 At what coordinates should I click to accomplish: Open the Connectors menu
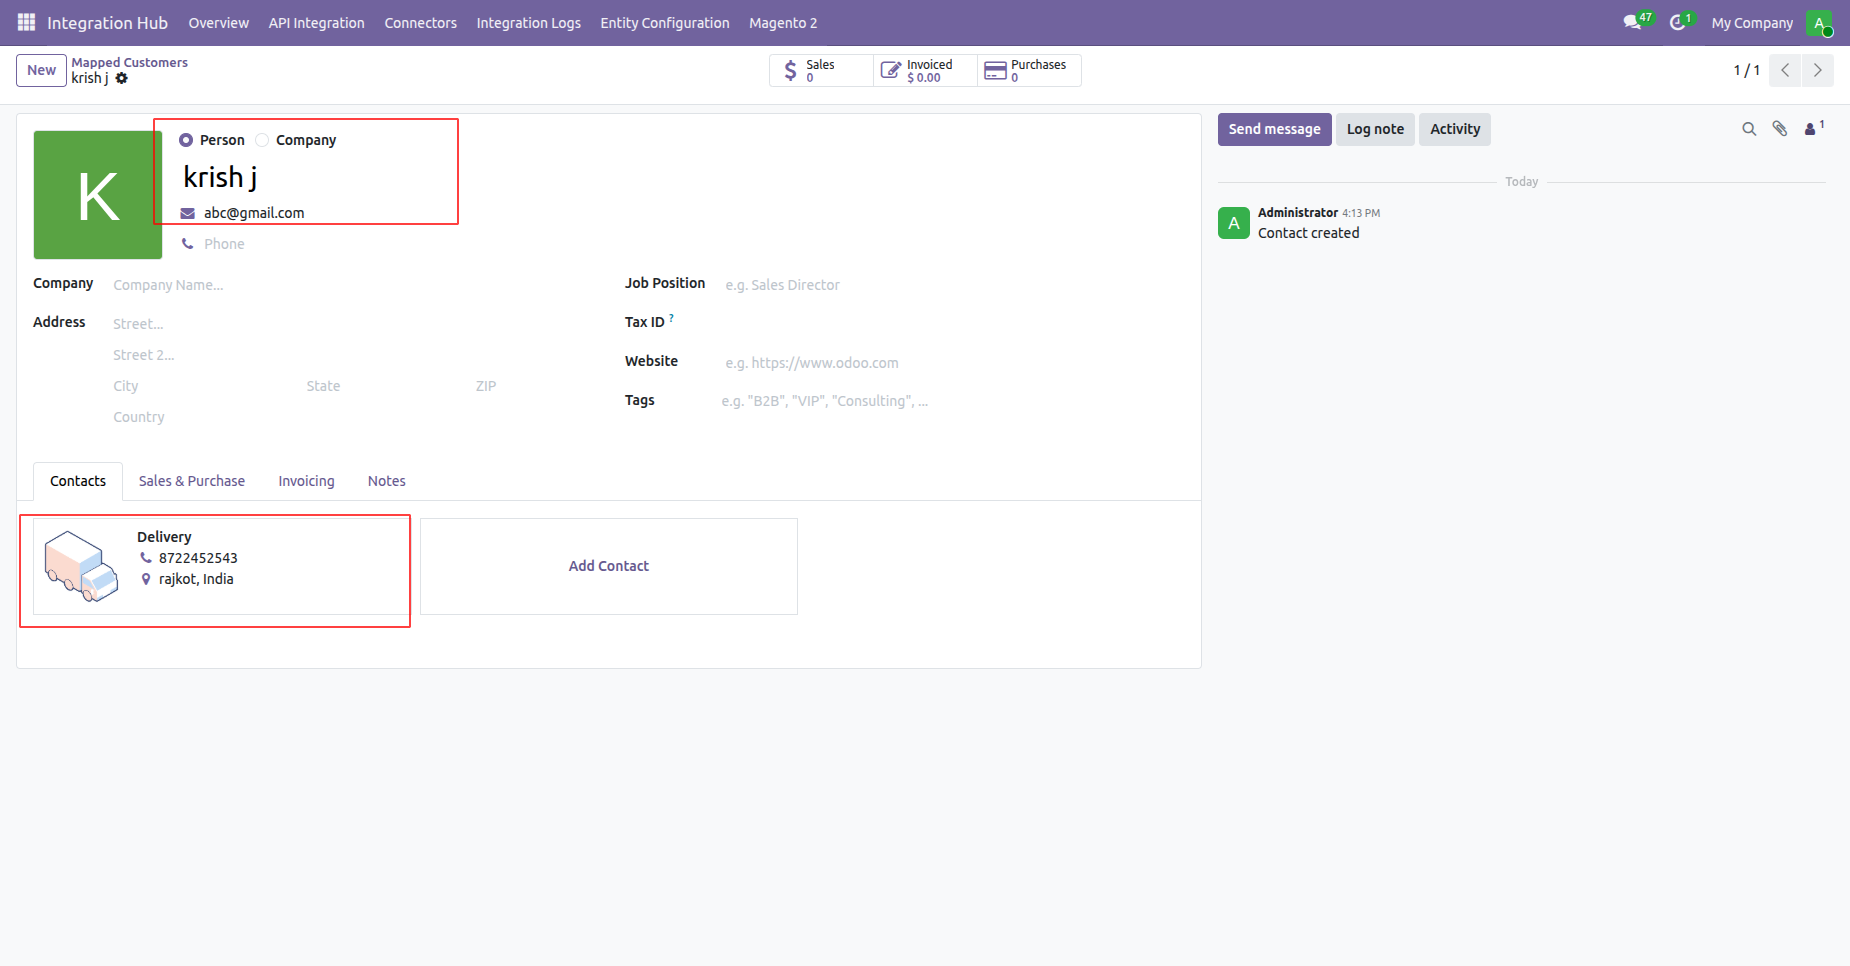(x=421, y=22)
